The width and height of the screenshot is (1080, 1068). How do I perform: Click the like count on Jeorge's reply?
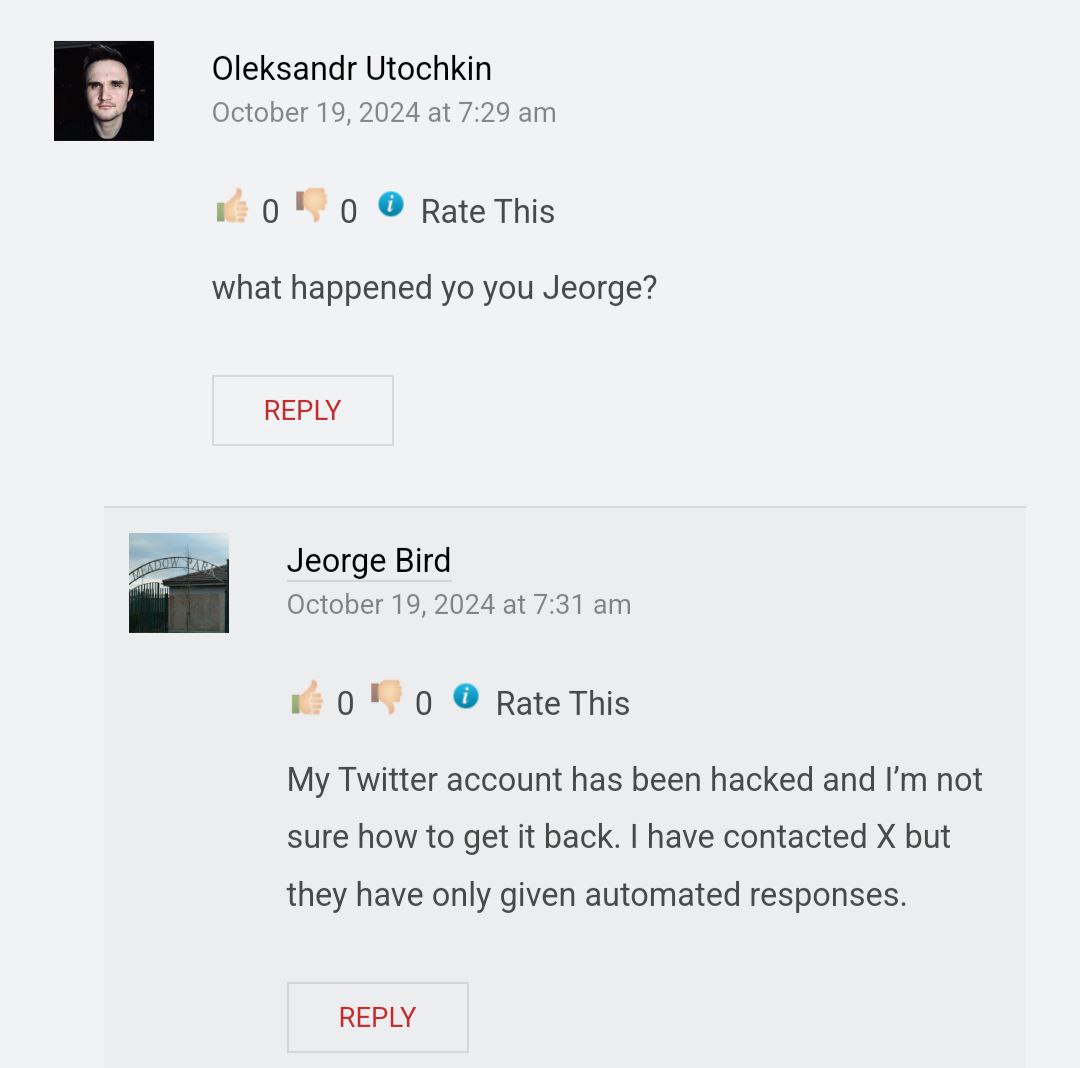[x=345, y=704]
